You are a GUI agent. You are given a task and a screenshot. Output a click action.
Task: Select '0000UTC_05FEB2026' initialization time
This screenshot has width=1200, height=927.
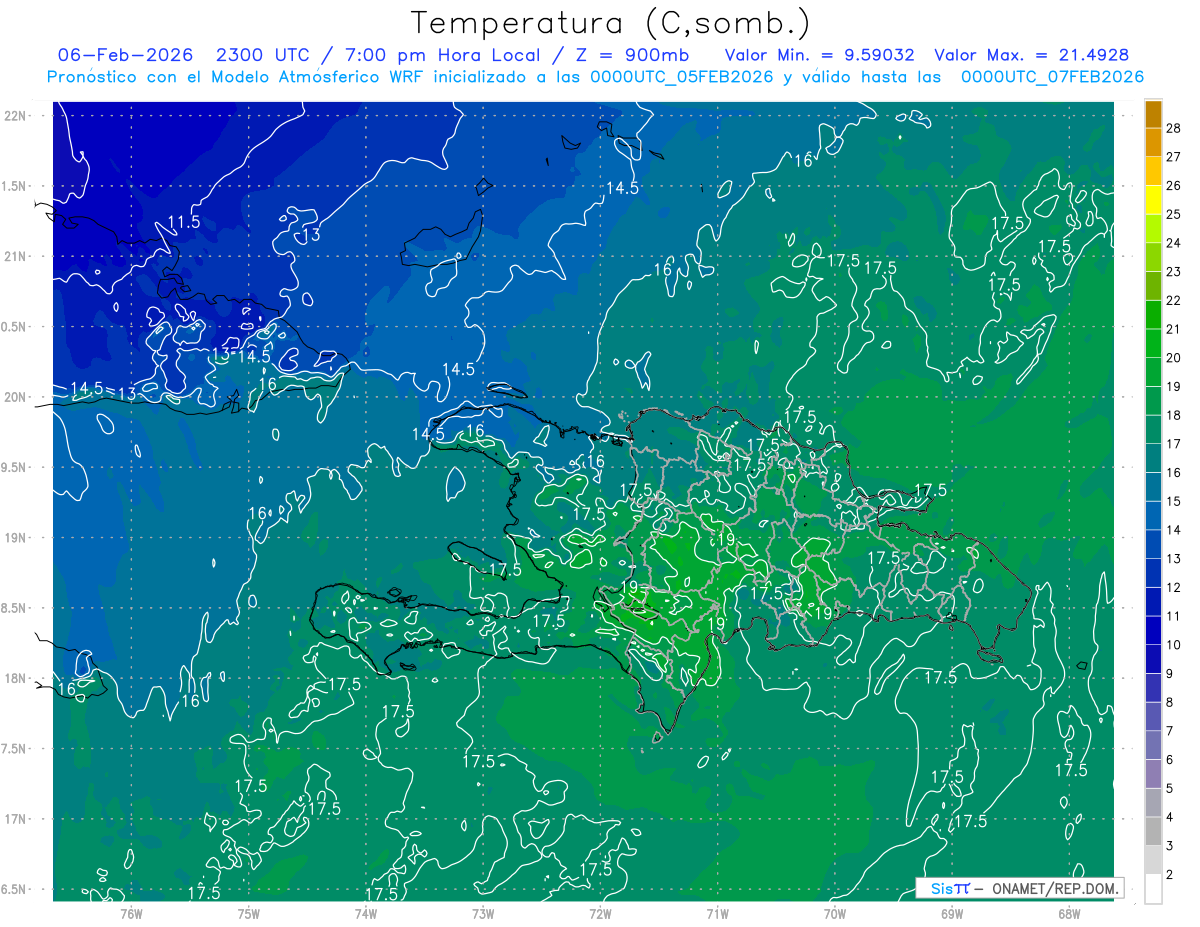[x=682, y=77]
